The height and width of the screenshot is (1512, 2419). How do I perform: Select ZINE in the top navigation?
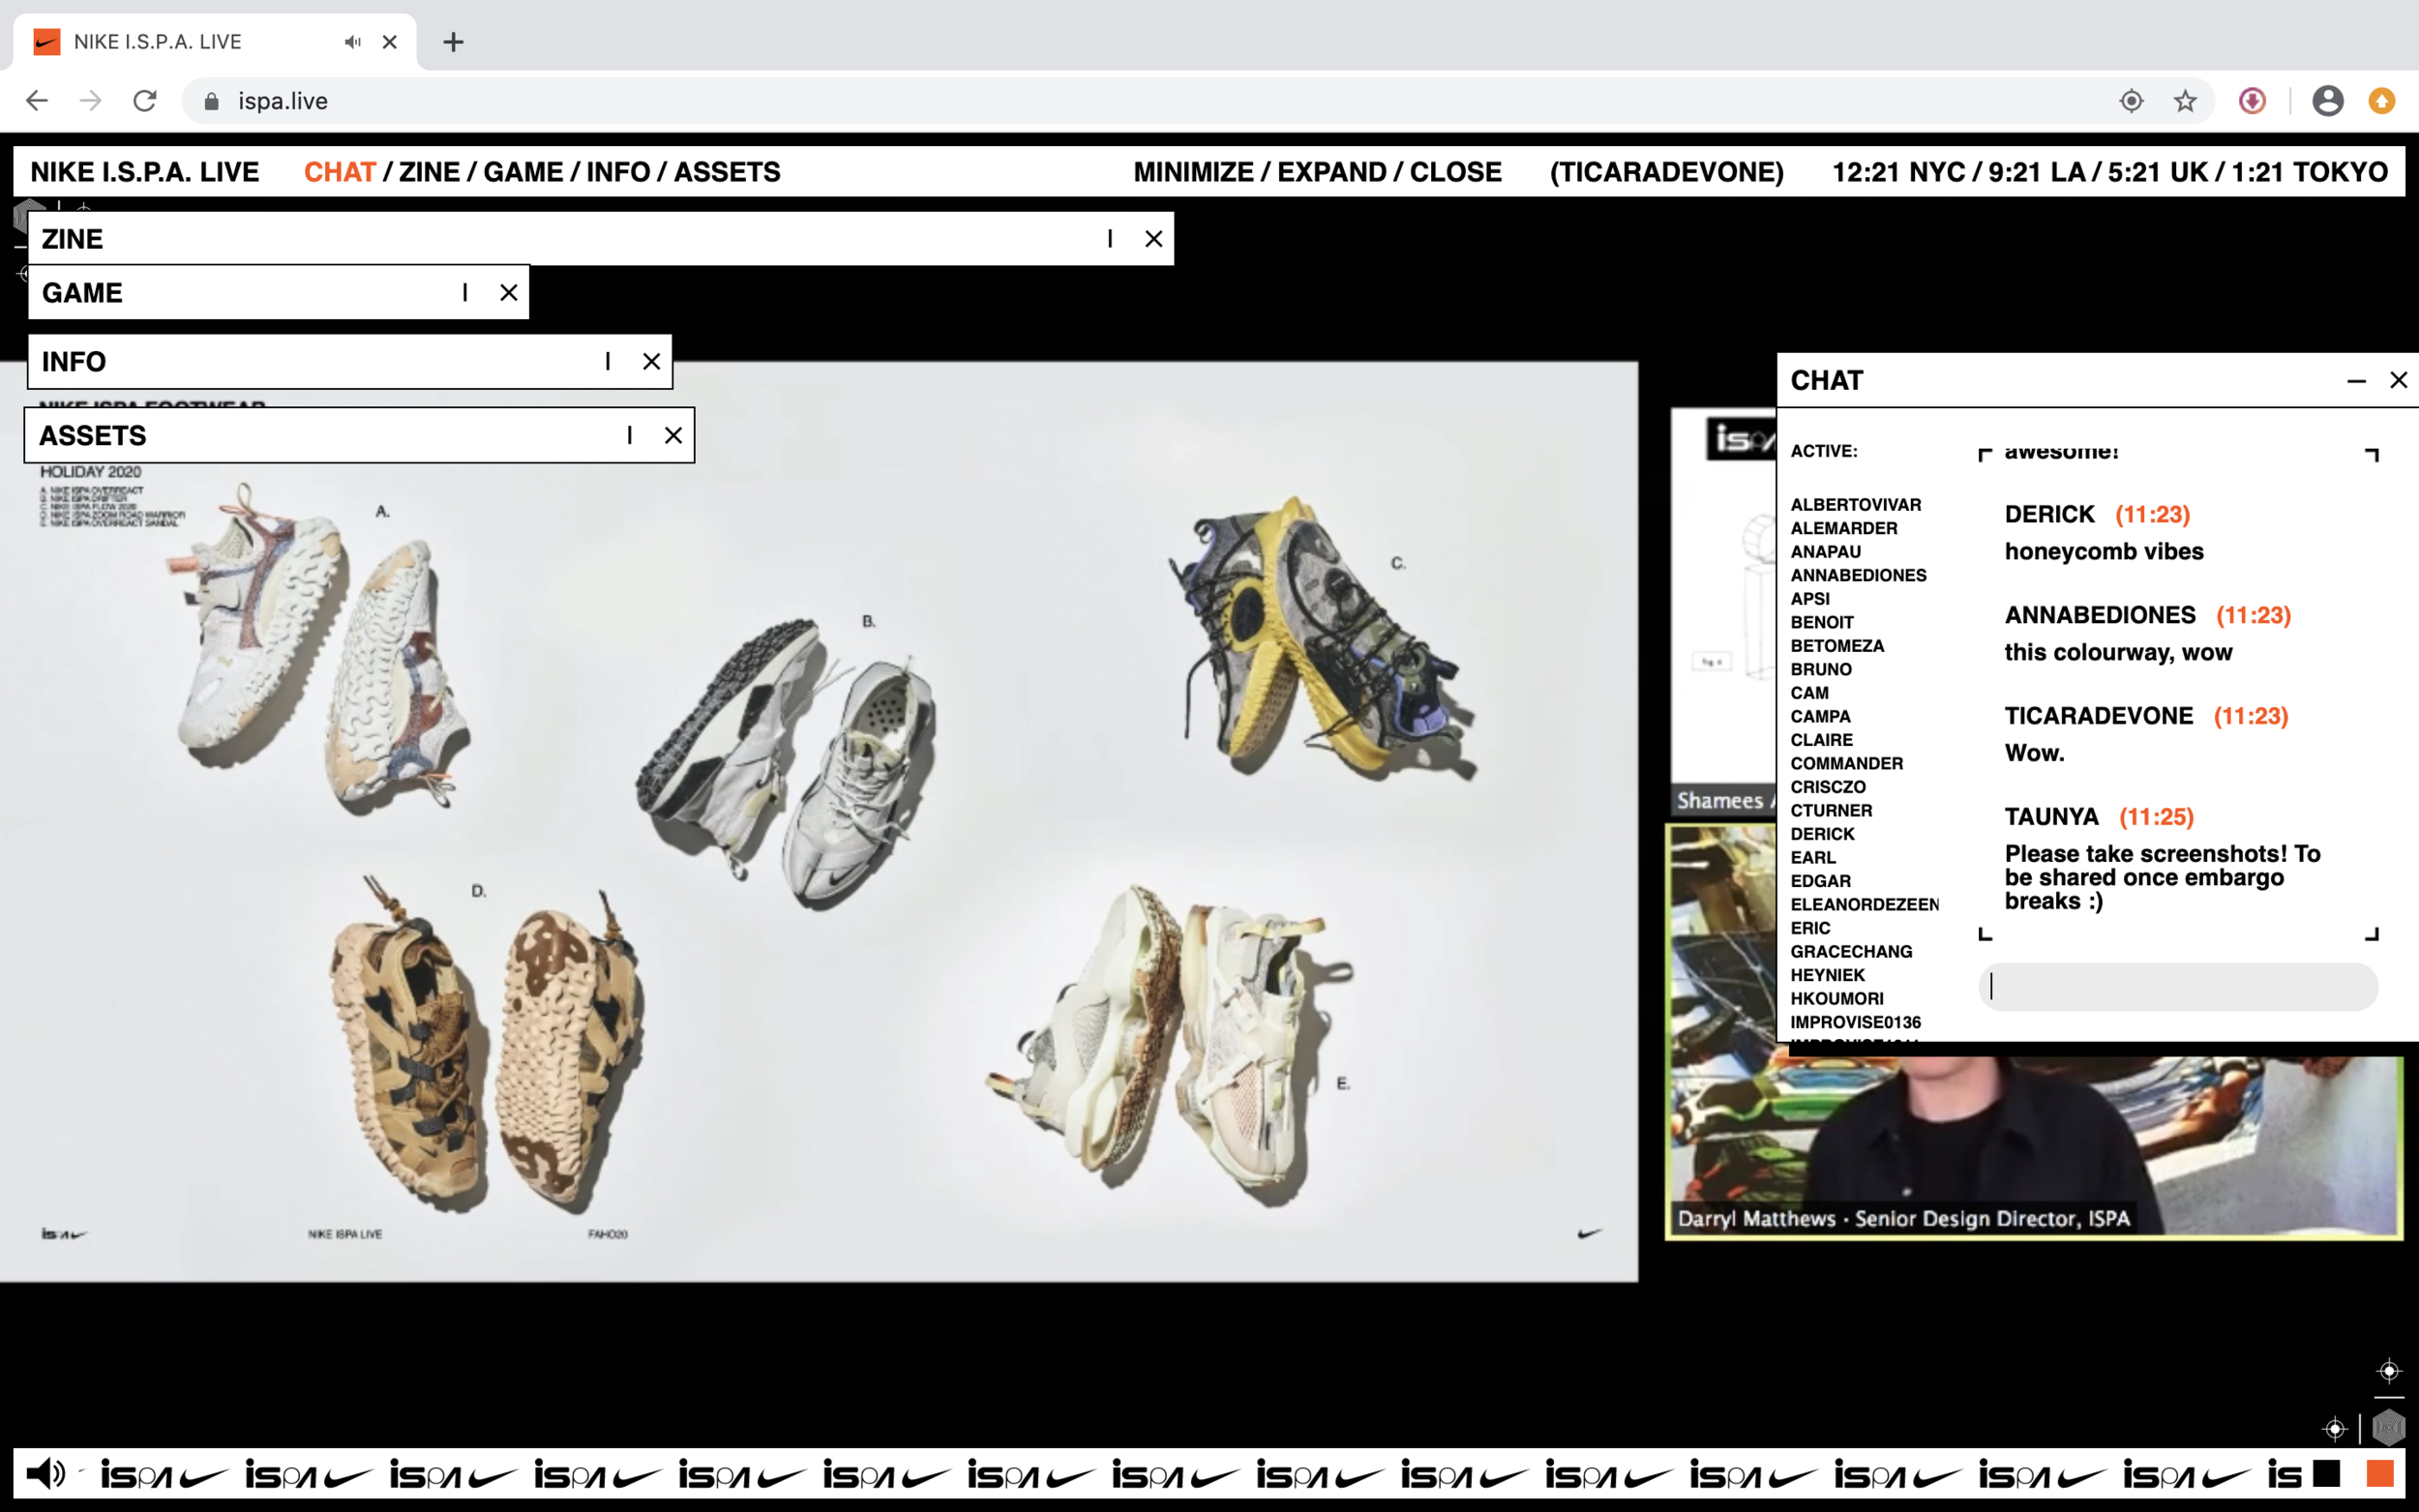430,172
